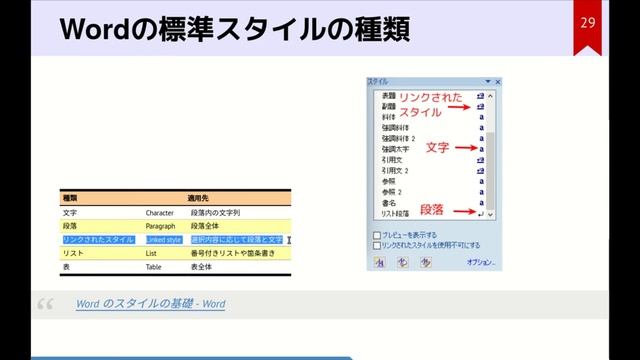640x360 pixels.
Task: Click the Paragraph cell in the table
Action: 160,226
